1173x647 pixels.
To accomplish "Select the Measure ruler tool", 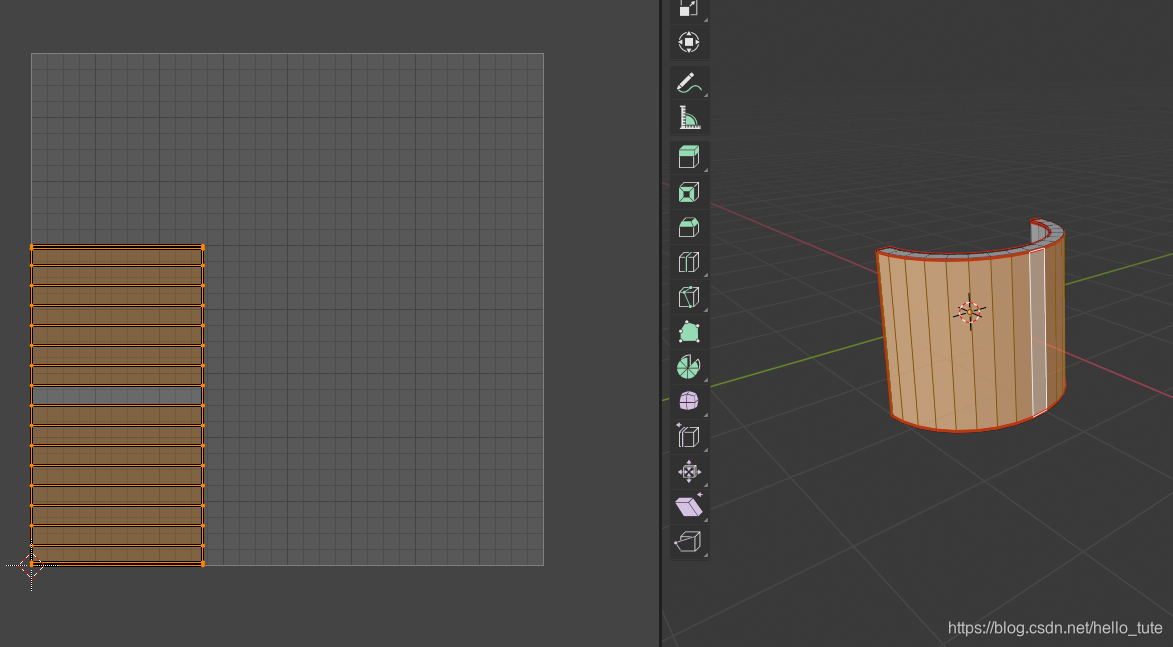I will click(x=689, y=117).
